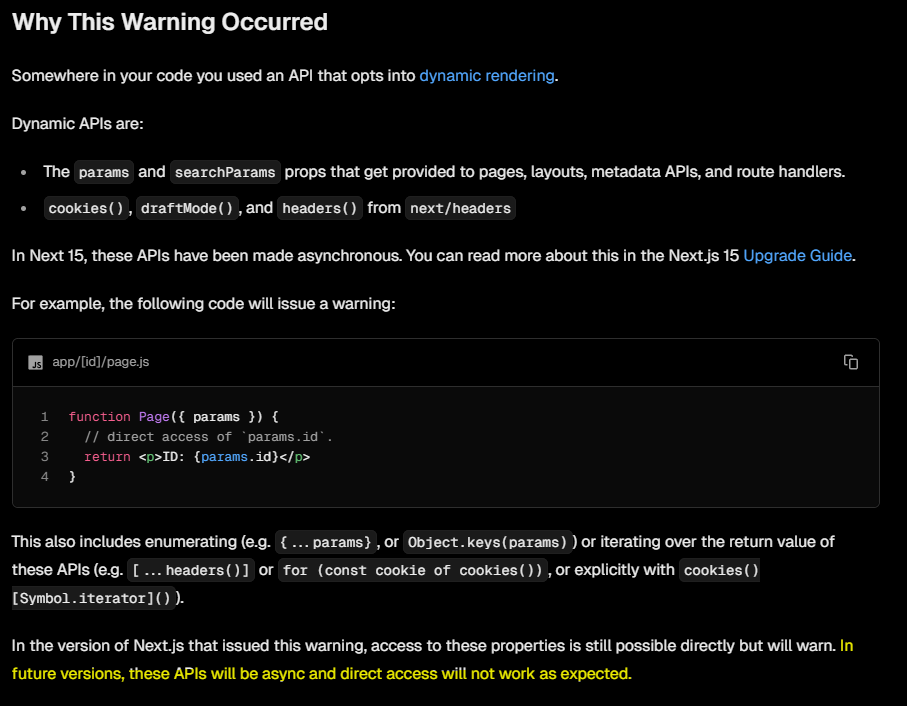Click line number 1 in the code block
Image resolution: width=907 pixels, height=706 pixels.
[45, 417]
